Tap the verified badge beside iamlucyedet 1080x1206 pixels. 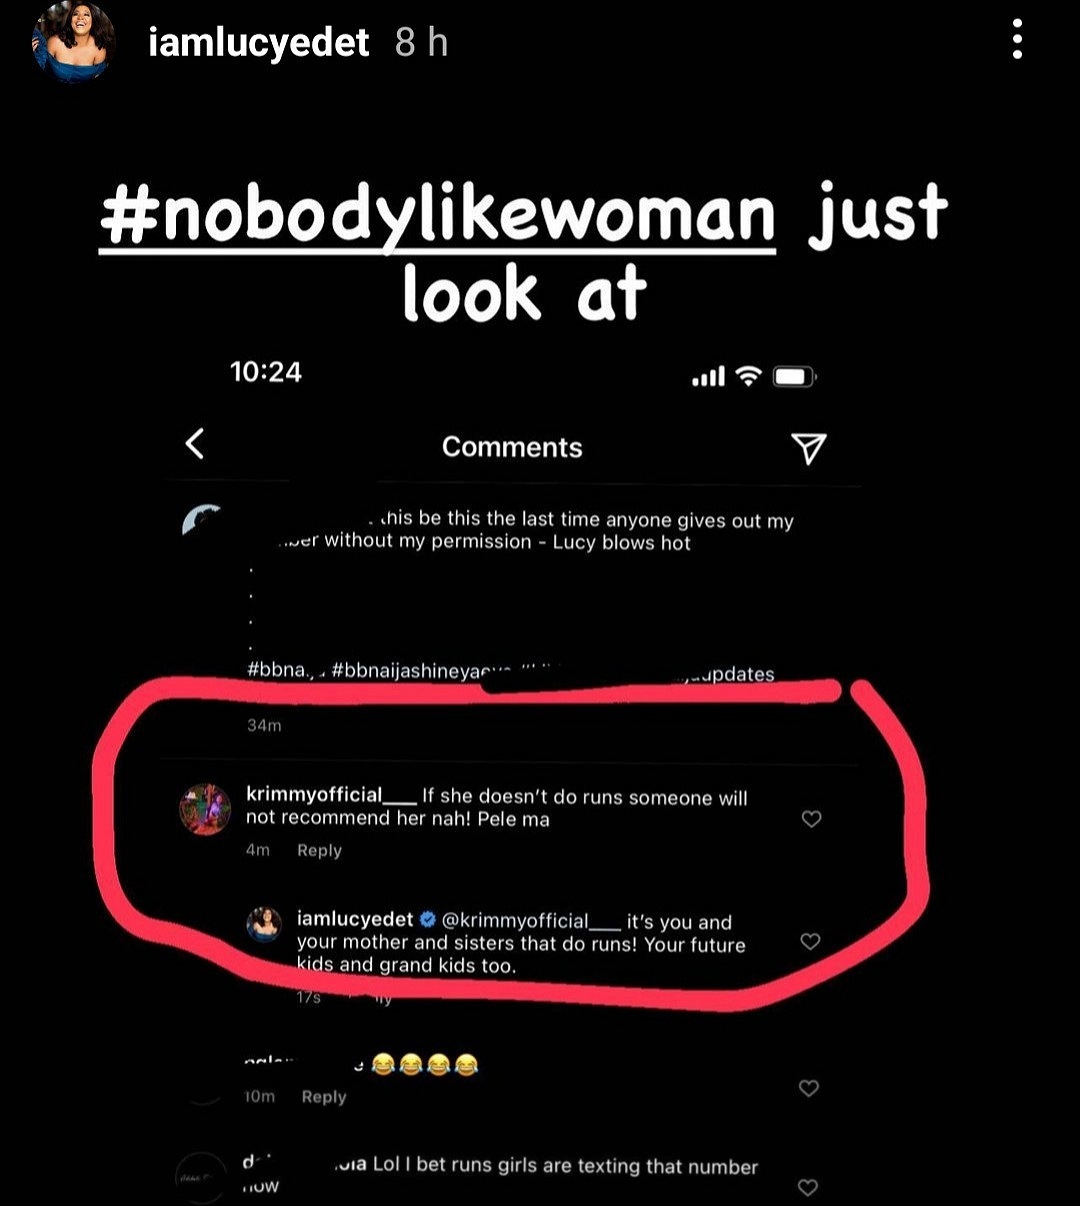[427, 919]
